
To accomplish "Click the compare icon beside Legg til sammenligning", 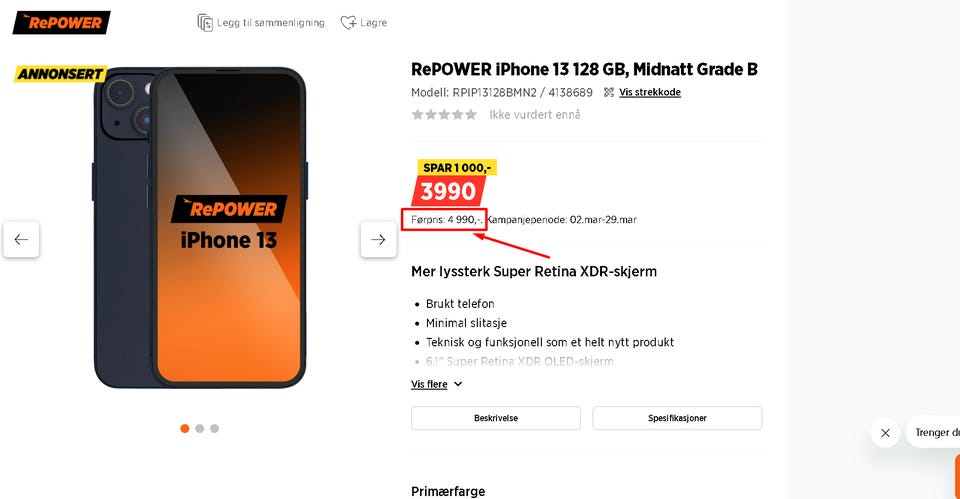I will 205,23.
